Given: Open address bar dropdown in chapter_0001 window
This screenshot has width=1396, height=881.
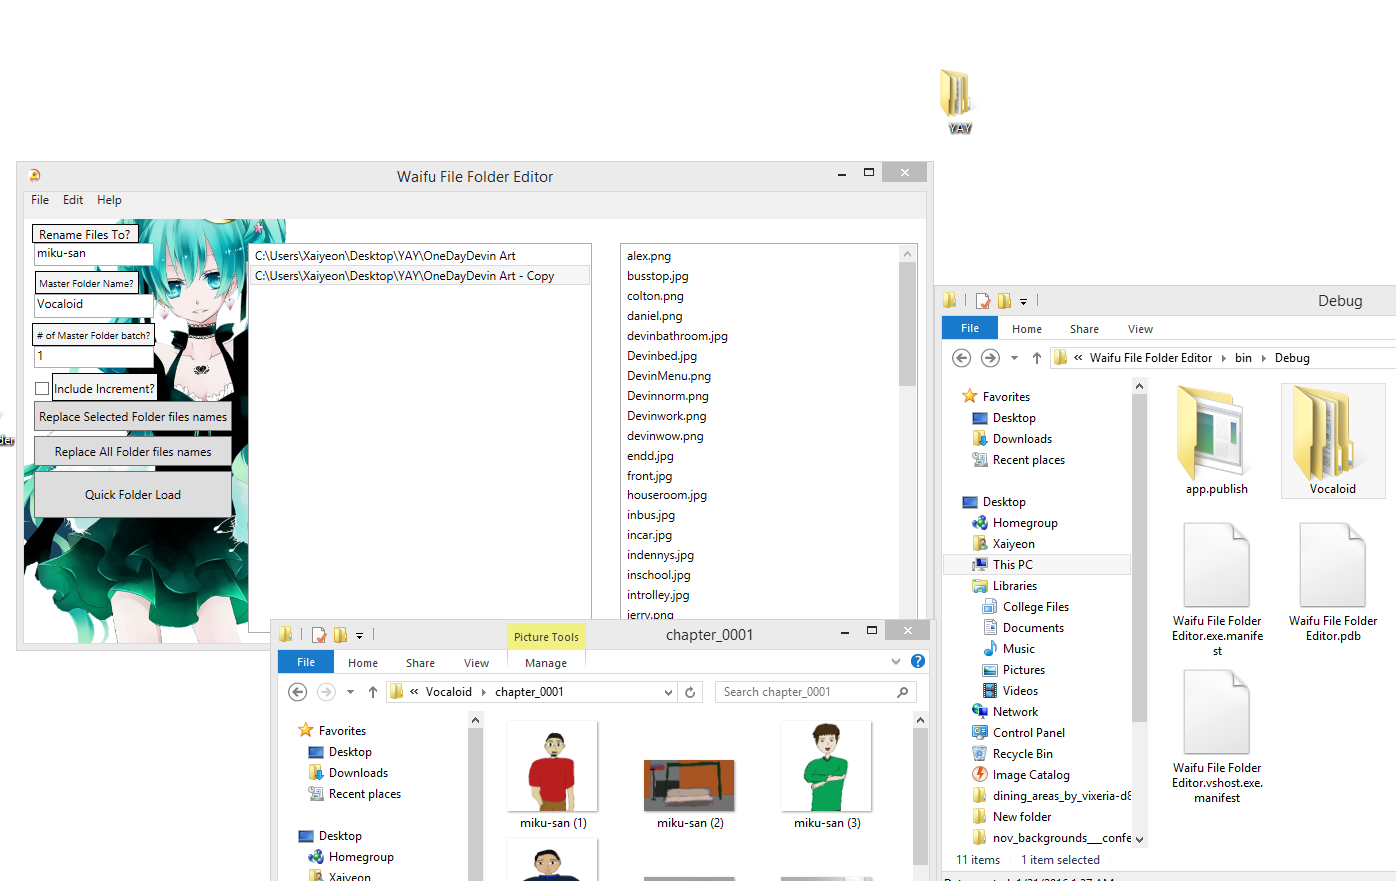Looking at the screenshot, I should (668, 692).
